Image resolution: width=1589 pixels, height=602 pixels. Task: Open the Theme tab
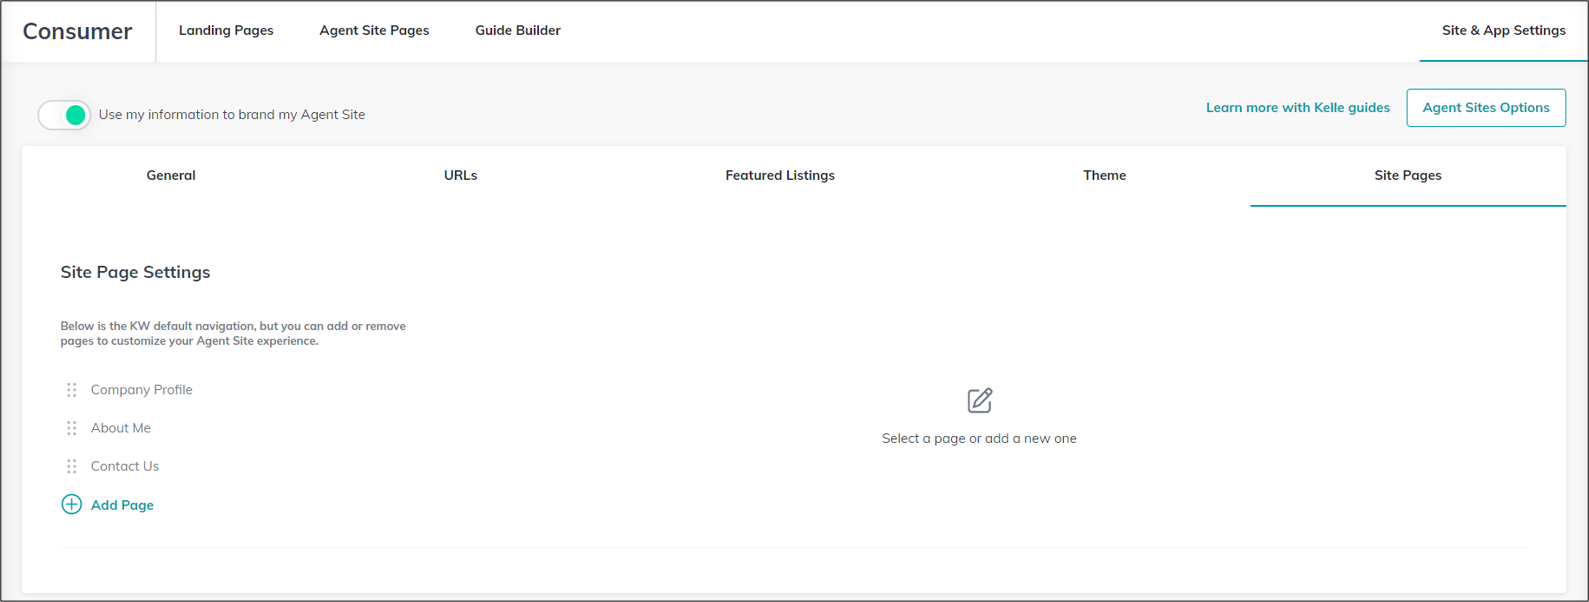pos(1104,175)
